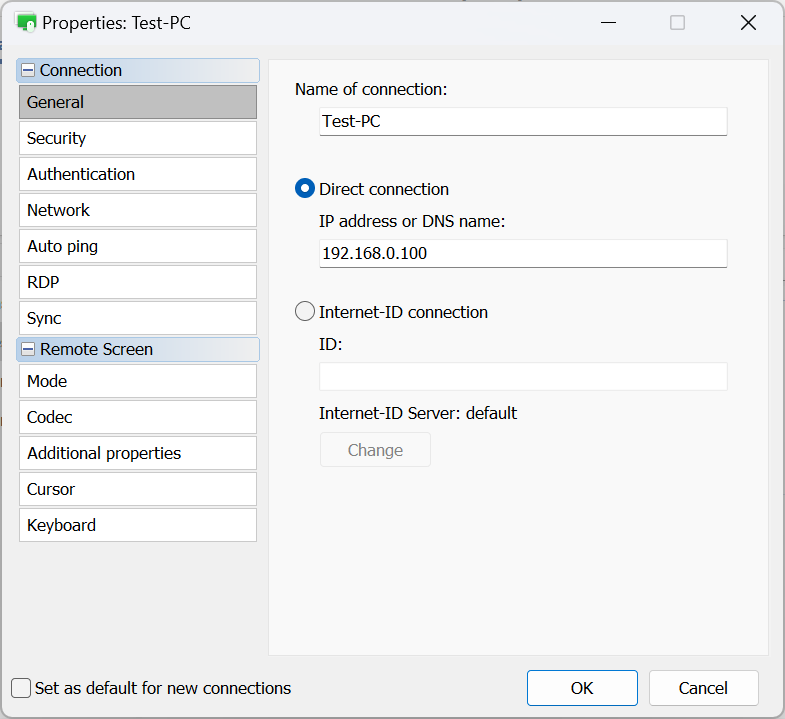Select the Sync page
Image resolution: width=785 pixels, height=719 pixels.
pyautogui.click(x=137, y=318)
